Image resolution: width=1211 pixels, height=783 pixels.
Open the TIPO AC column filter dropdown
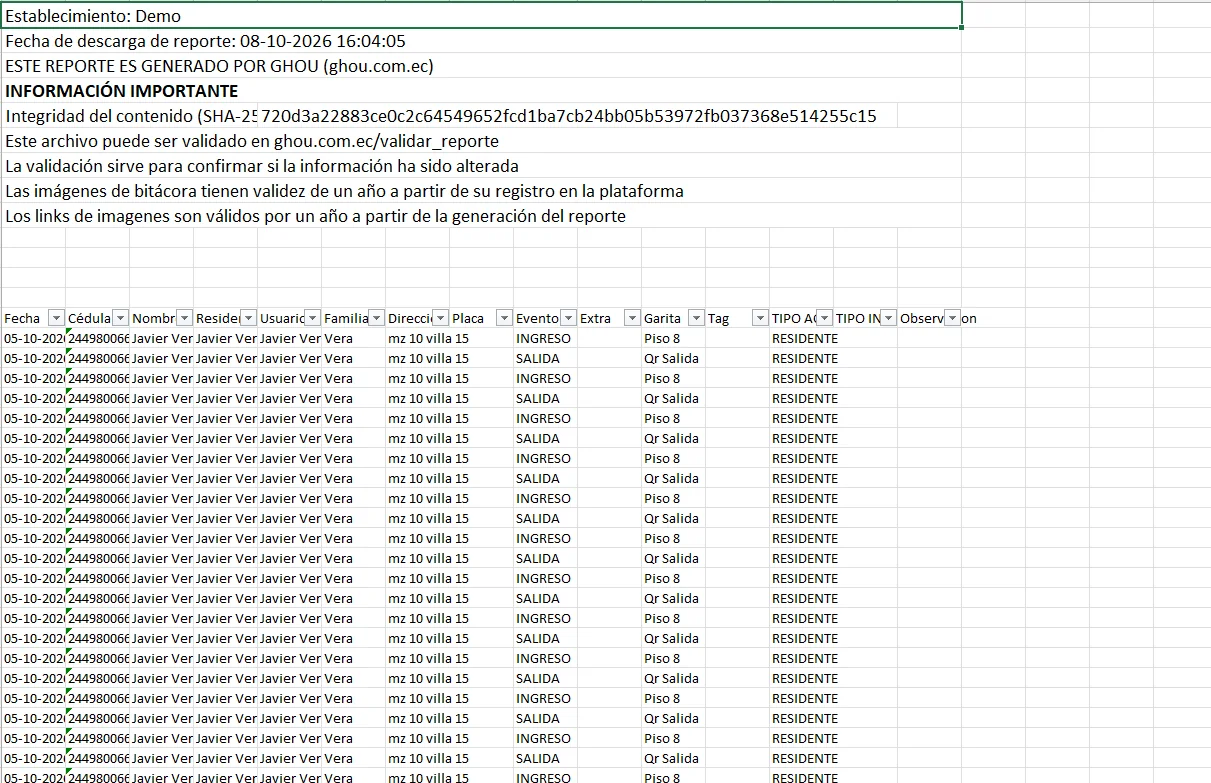pyautogui.click(x=824, y=318)
